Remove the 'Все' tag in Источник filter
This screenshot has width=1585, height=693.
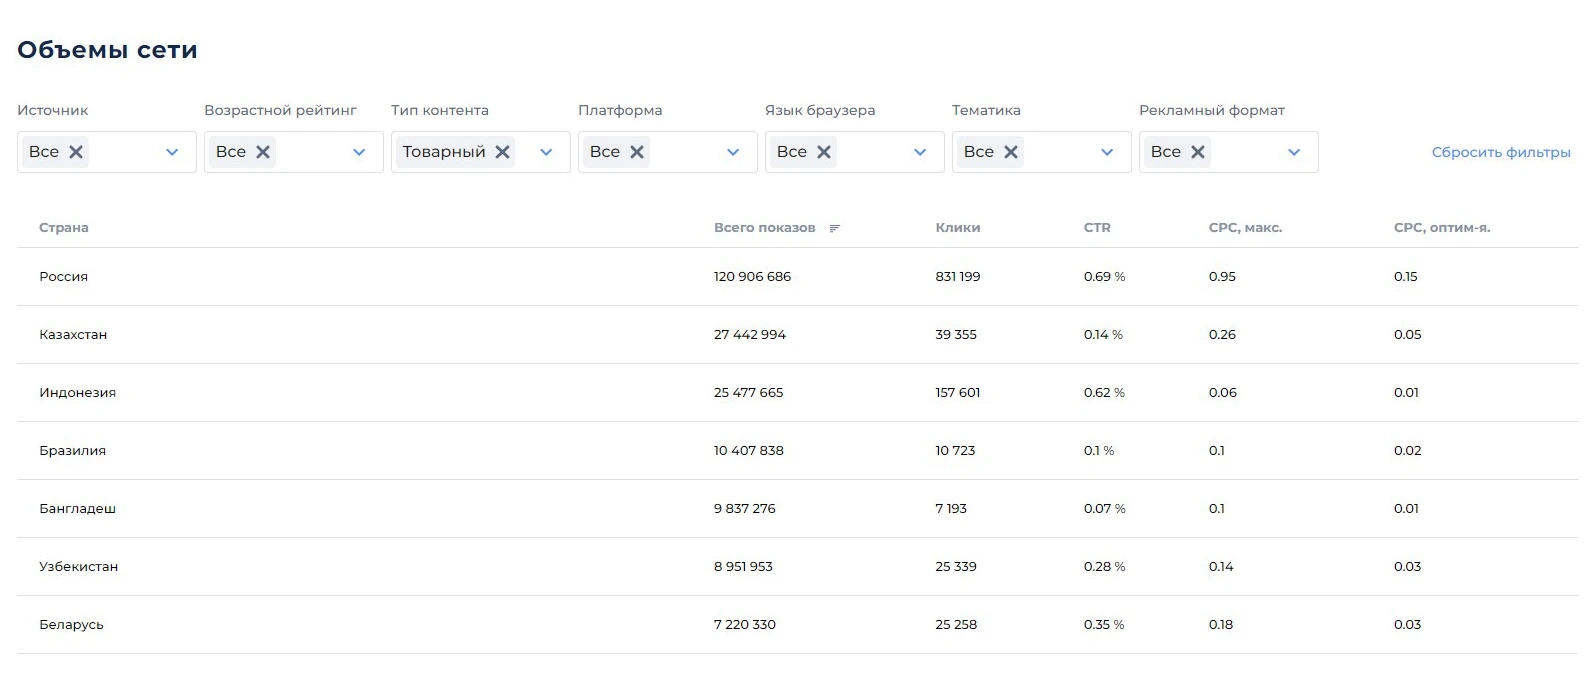76,152
